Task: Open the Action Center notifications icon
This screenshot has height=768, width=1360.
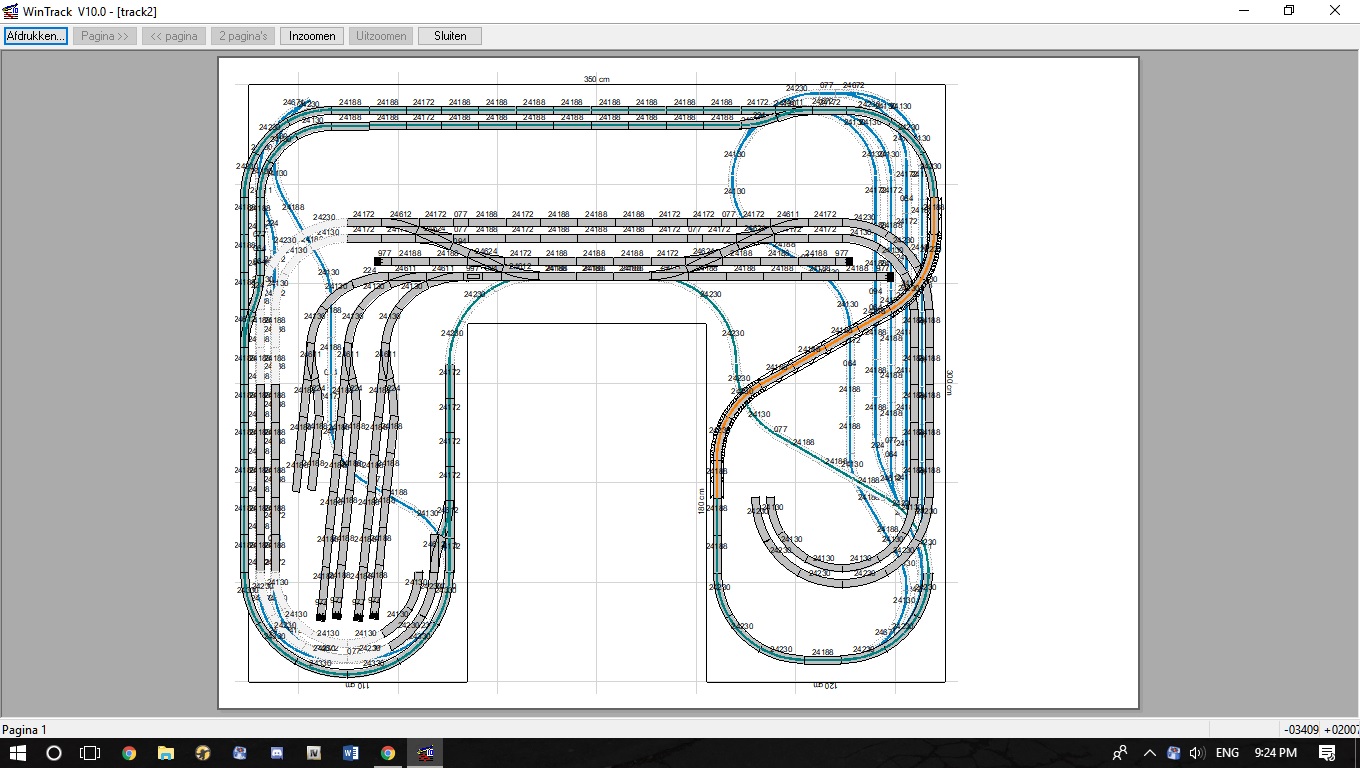Action: (1327, 753)
